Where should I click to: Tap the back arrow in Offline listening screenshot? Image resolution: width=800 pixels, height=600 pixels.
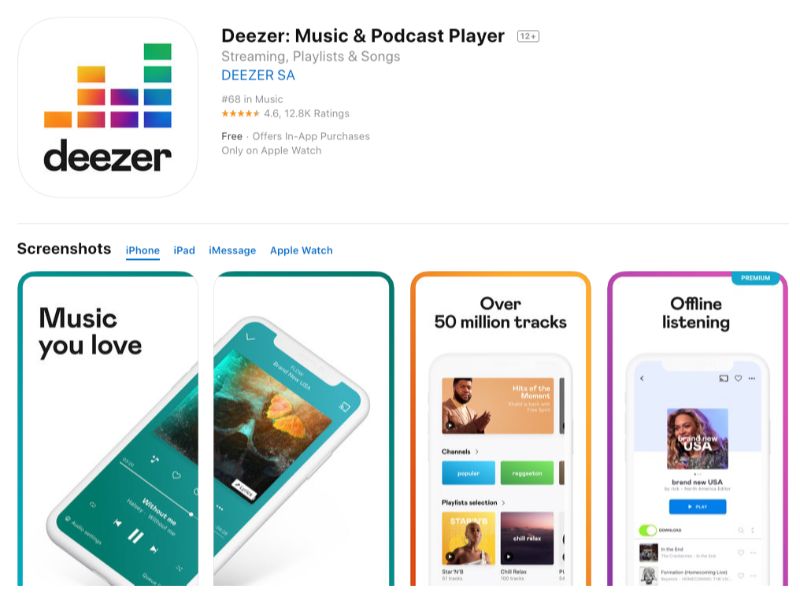tap(642, 378)
